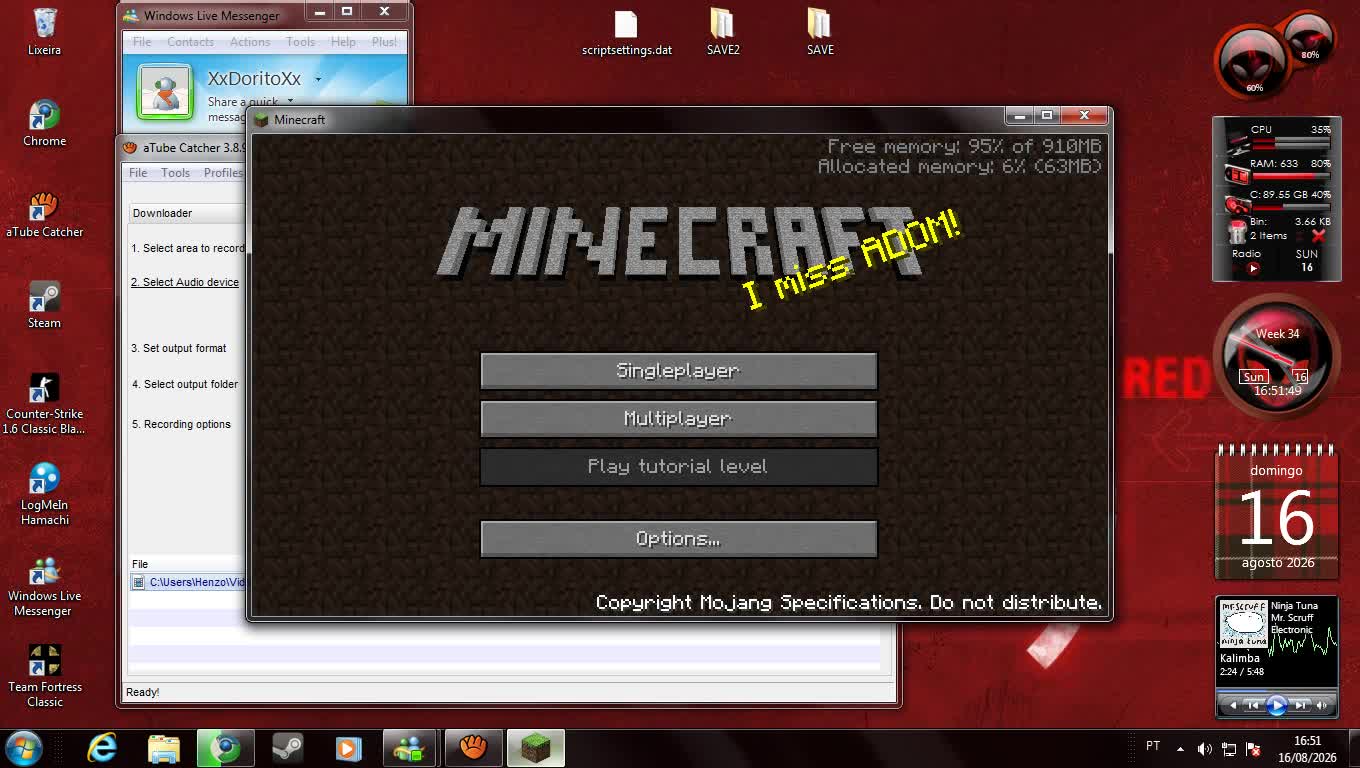Open Contacts menu in Messenger
Viewport: 1360px width, 768px height.
click(x=190, y=42)
